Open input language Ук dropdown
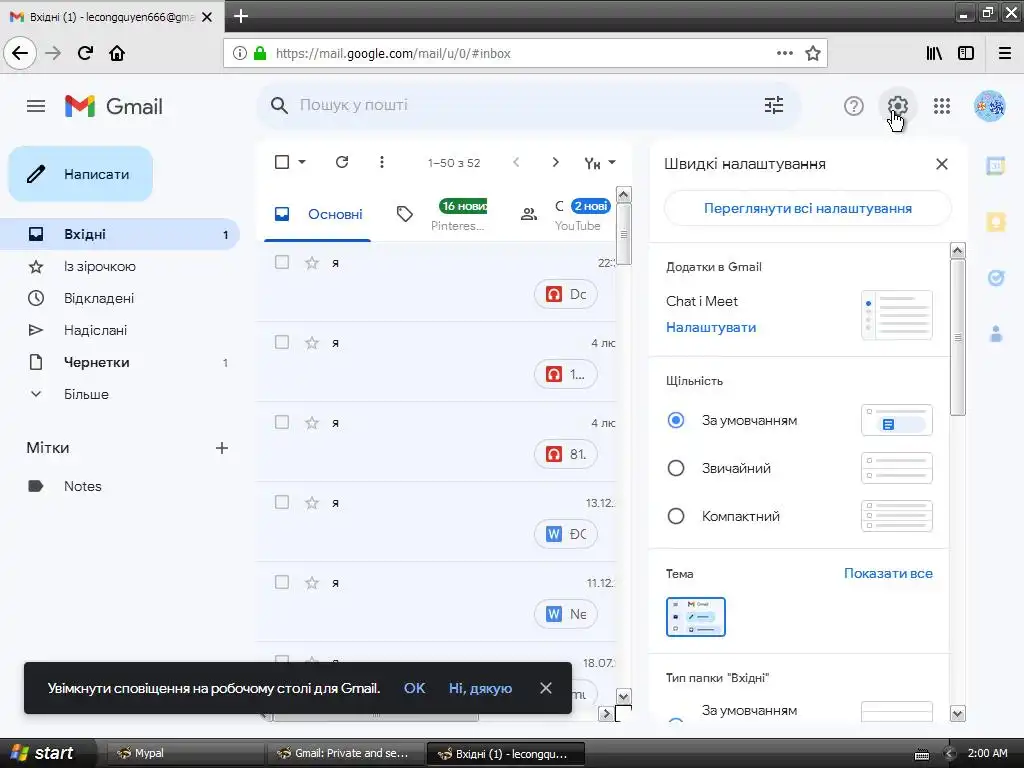Screen dimensions: 1024x768 [600, 163]
